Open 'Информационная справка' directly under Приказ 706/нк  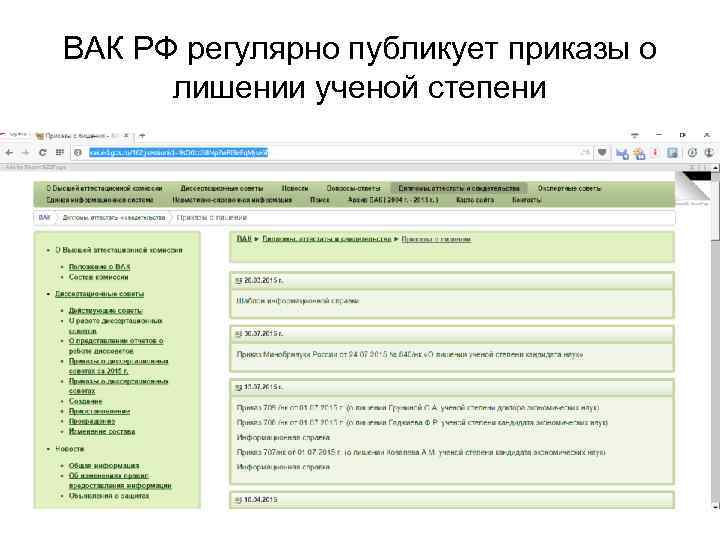coord(283,438)
